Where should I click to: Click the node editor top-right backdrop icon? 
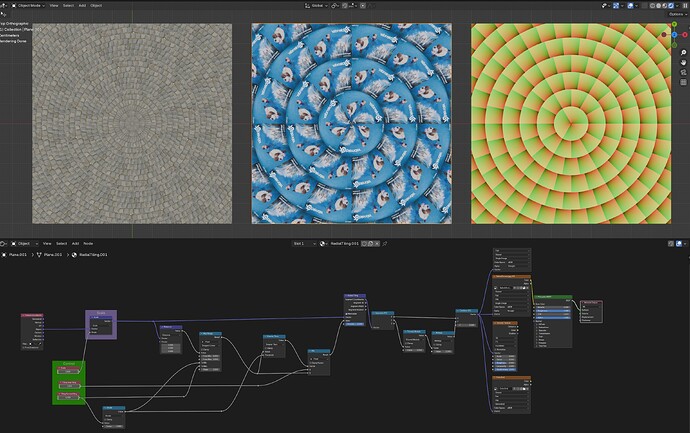(x=671, y=243)
